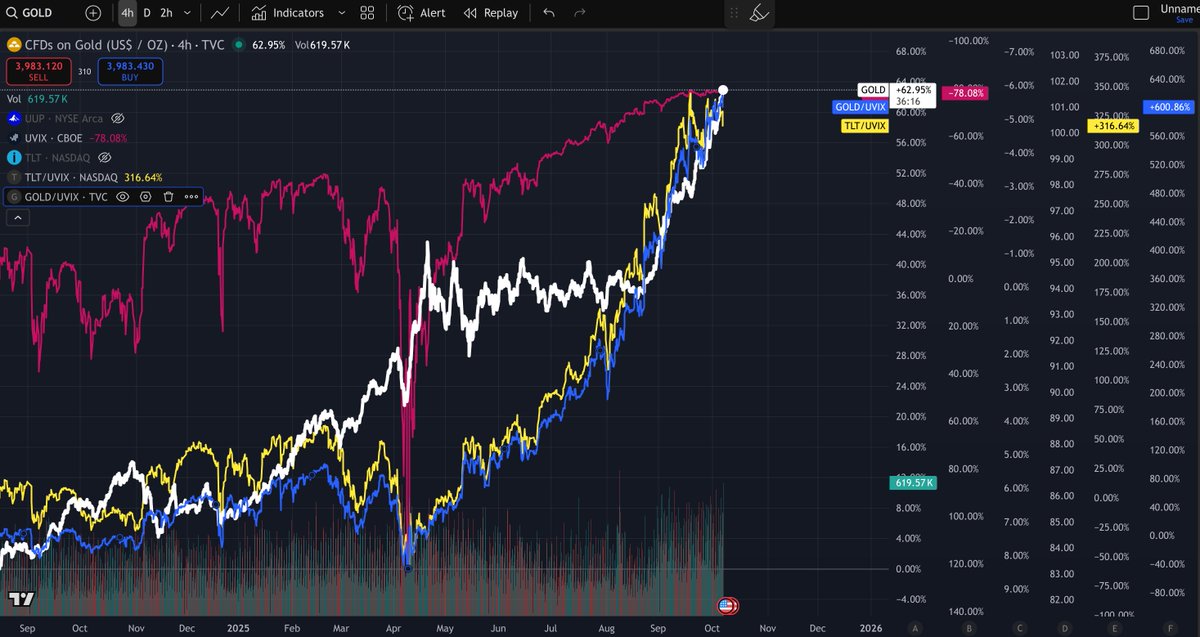
Task: Click the 2025 label on time axis
Action: coord(237,628)
